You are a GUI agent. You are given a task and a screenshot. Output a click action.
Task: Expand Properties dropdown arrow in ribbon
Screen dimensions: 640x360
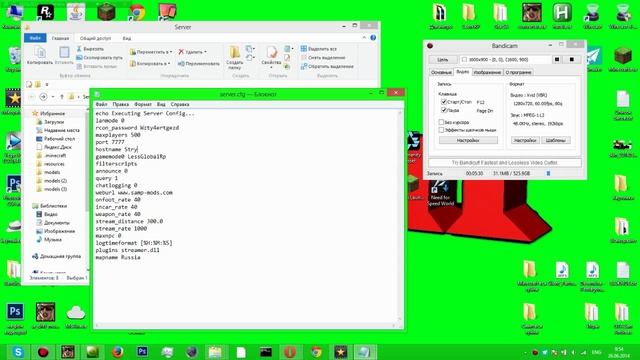pyautogui.click(x=271, y=67)
